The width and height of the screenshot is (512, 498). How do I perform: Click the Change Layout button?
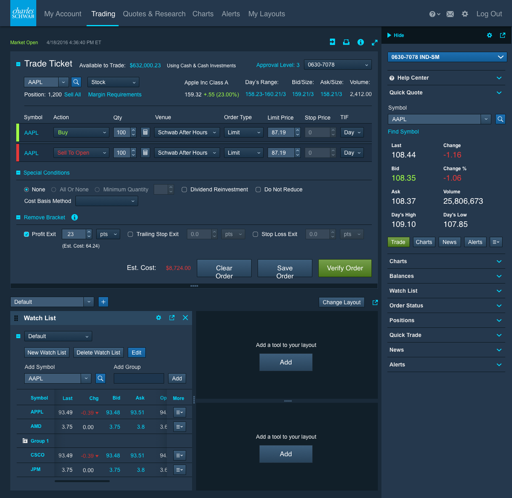coord(342,302)
